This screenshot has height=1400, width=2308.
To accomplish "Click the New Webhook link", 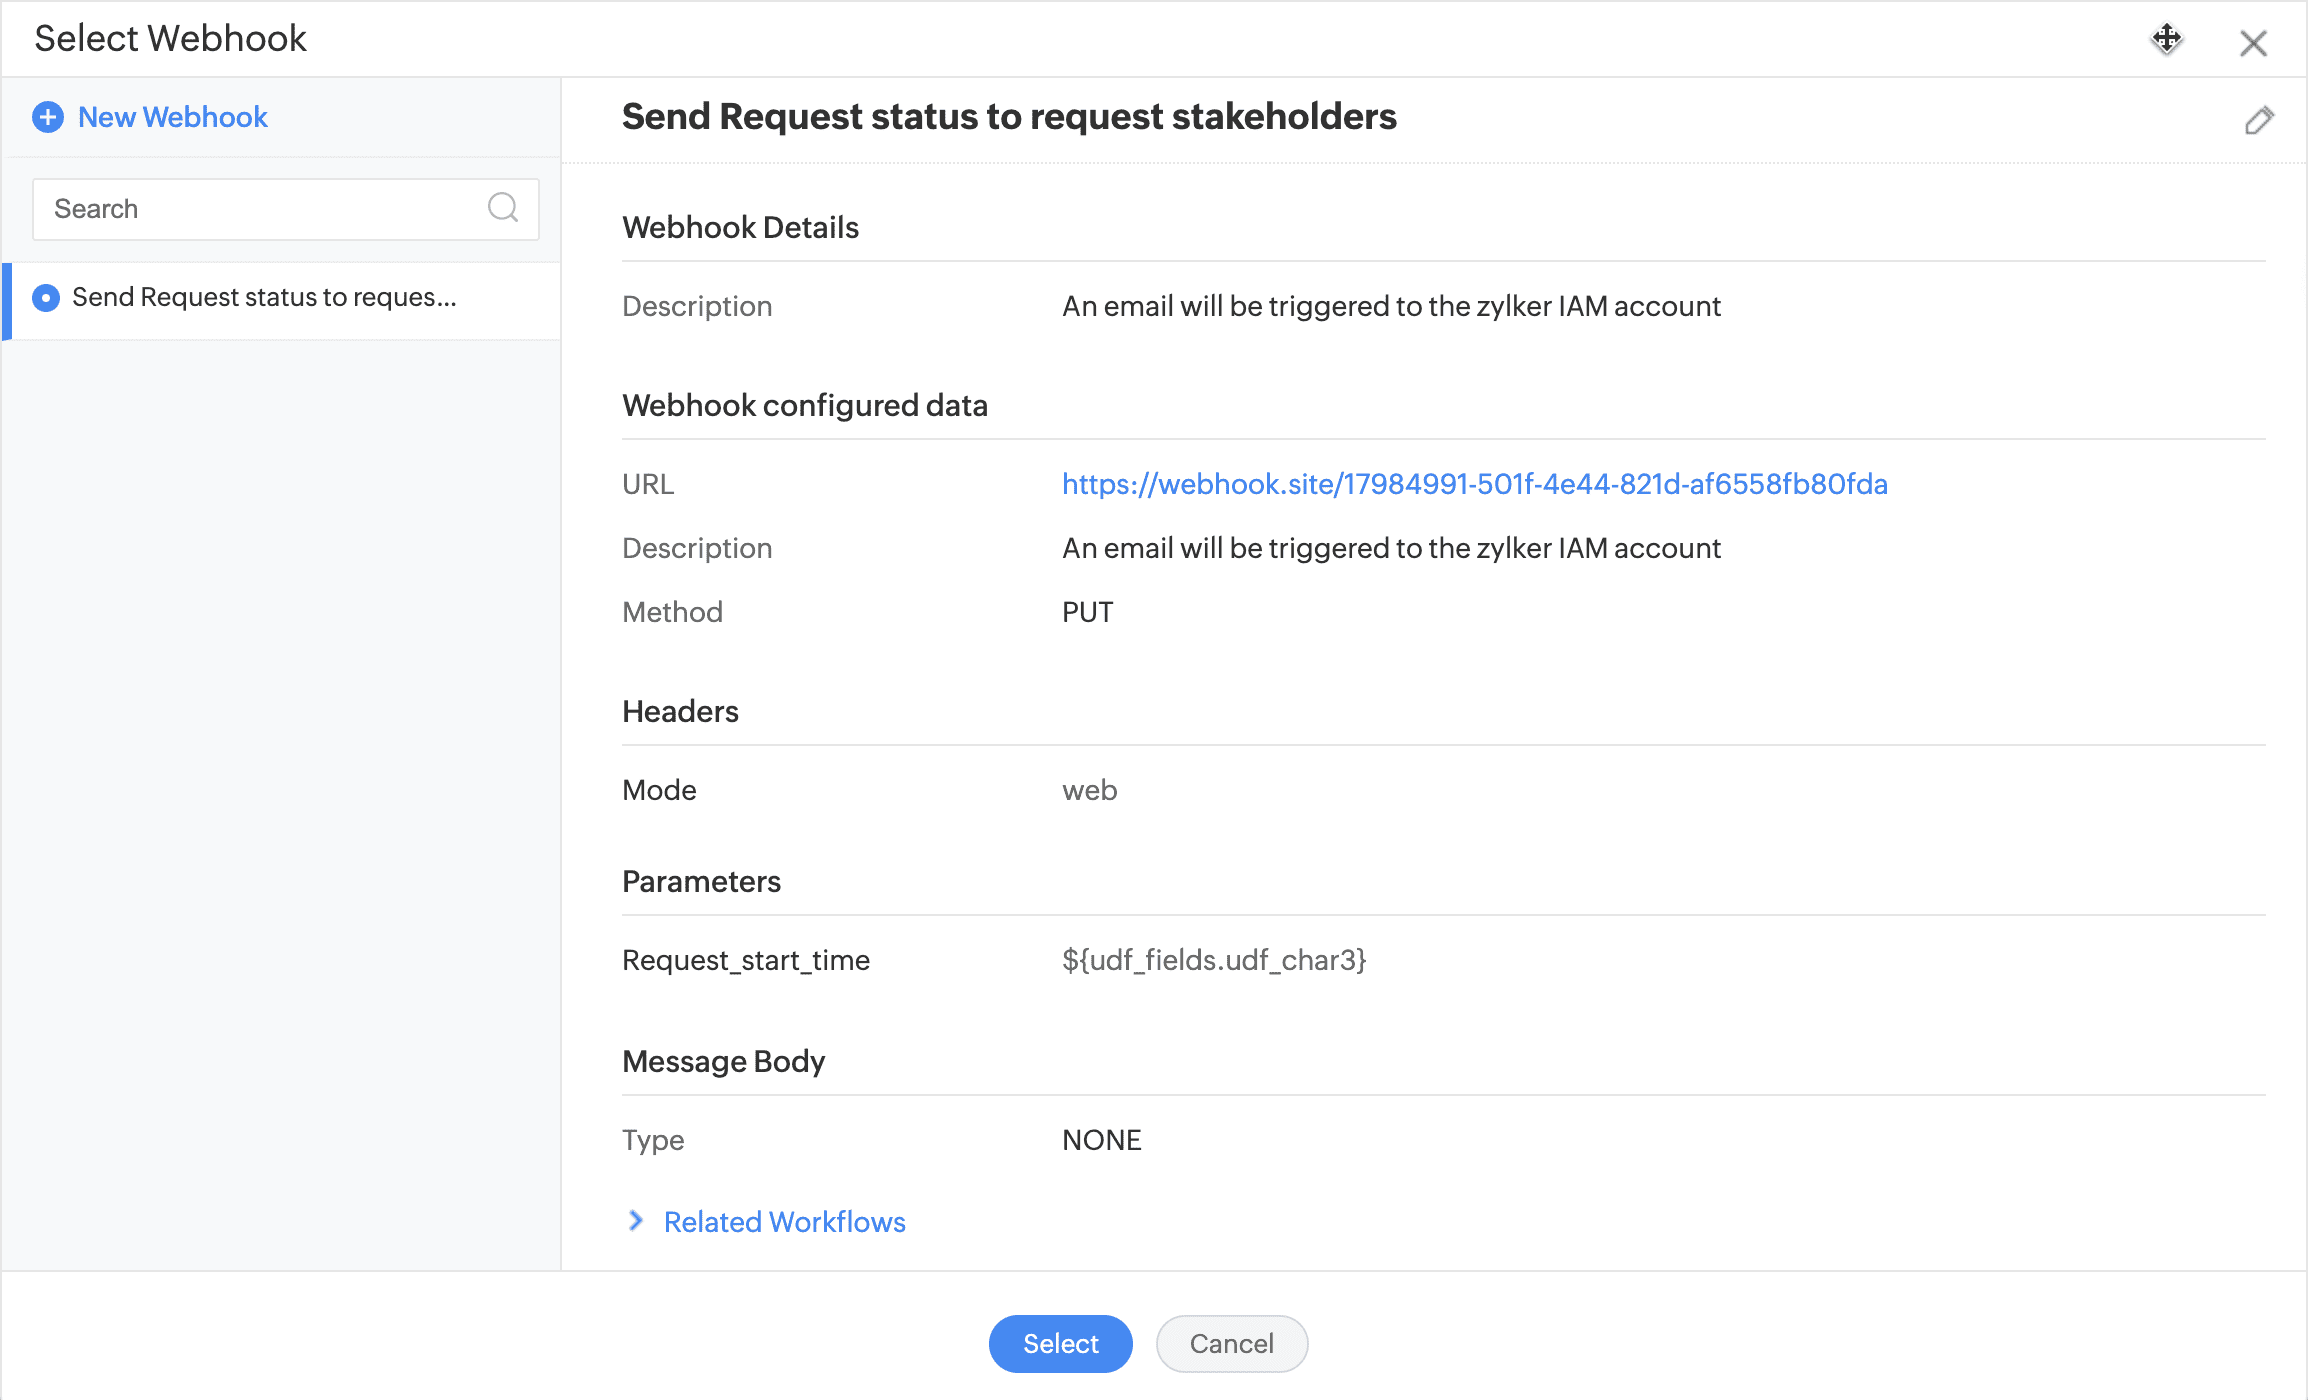I will point(172,117).
